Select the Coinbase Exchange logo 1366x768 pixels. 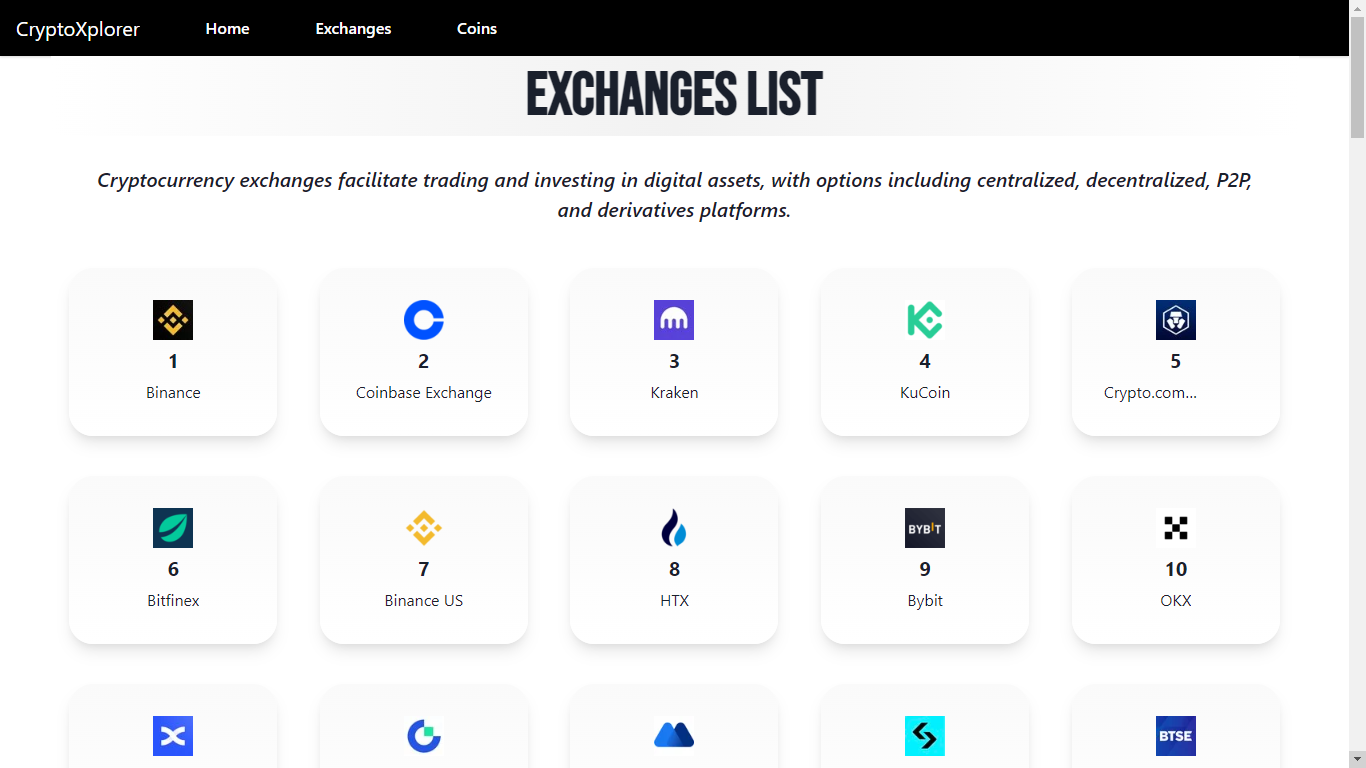[x=424, y=320]
